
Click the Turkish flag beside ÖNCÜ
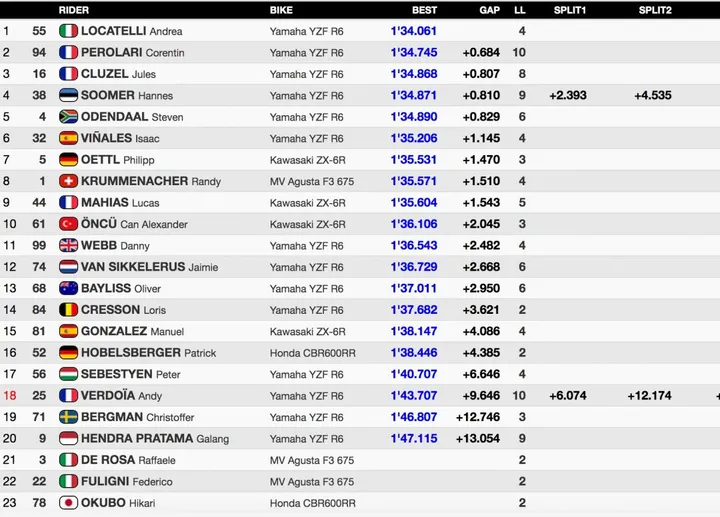click(68, 224)
